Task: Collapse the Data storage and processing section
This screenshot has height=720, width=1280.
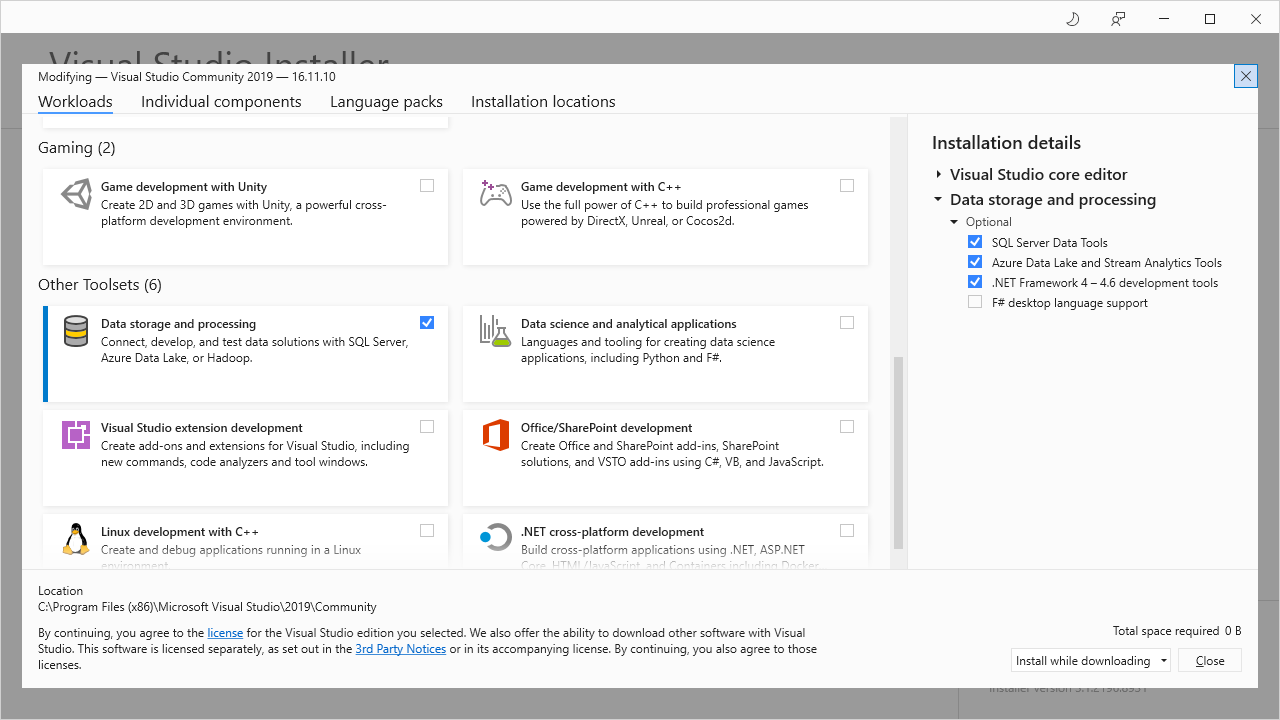Action: [x=939, y=200]
